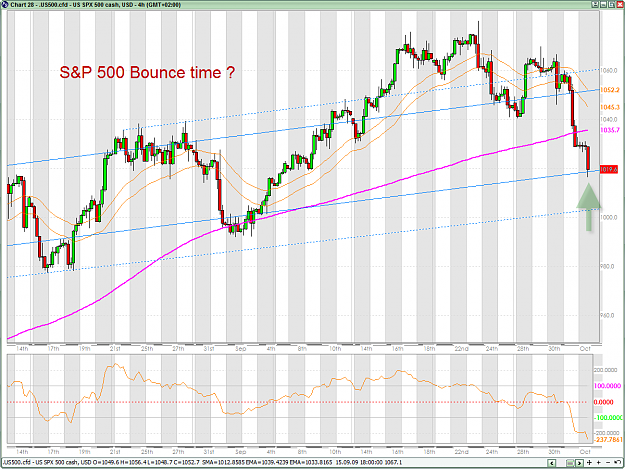Click the 960.0 price axis label
Screen dimensions: 625x469
pyautogui.click(x=609, y=316)
